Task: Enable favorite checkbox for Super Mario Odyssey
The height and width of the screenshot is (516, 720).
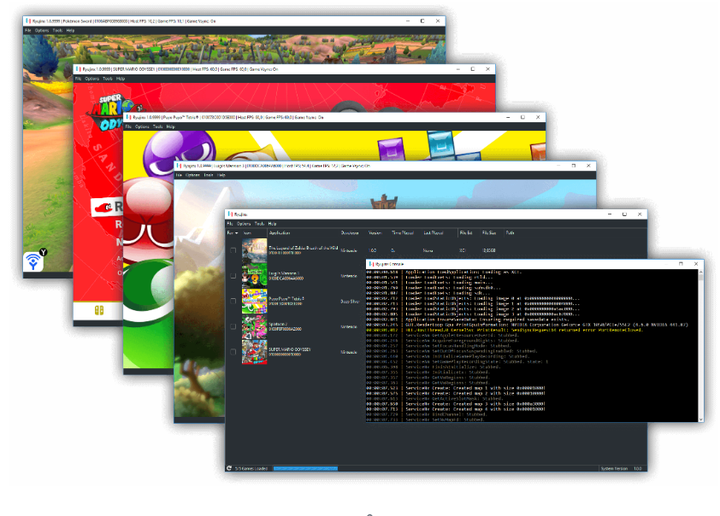Action: tap(233, 351)
